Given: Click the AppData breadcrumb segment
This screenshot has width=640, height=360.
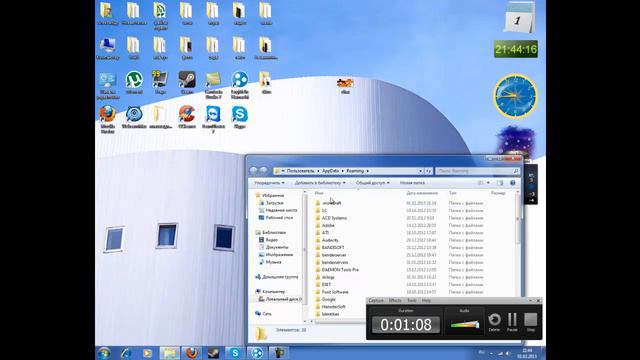Looking at the screenshot, I should click(330, 171).
